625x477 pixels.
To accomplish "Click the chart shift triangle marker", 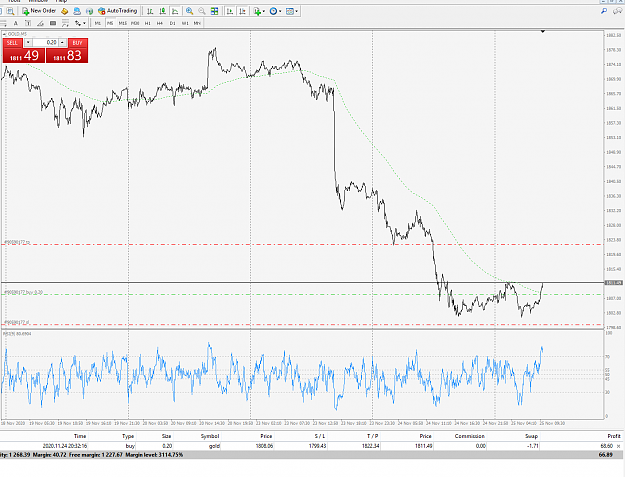I will (x=542, y=31).
